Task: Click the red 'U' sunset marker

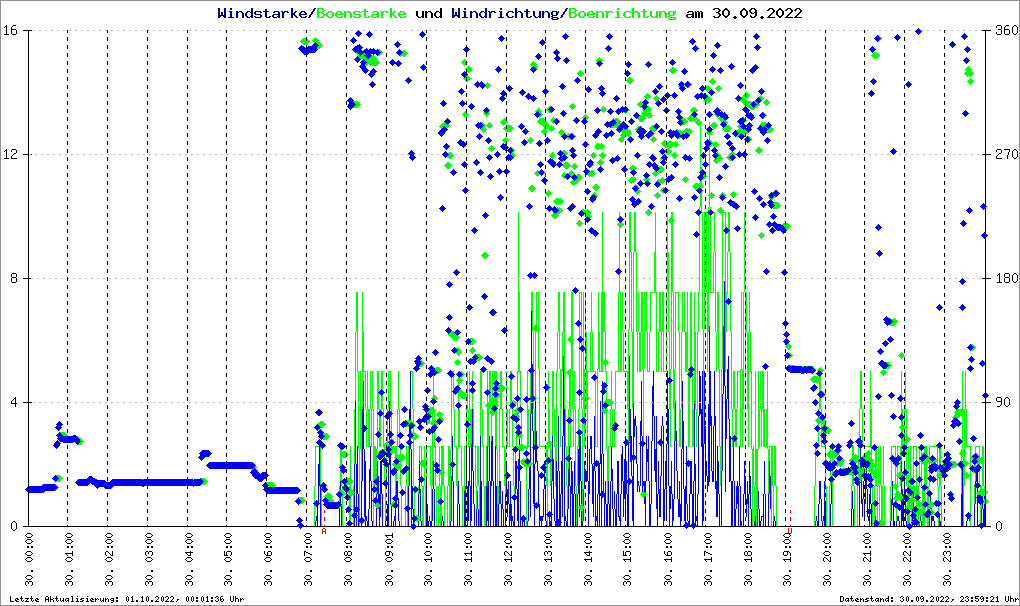Action: click(790, 531)
